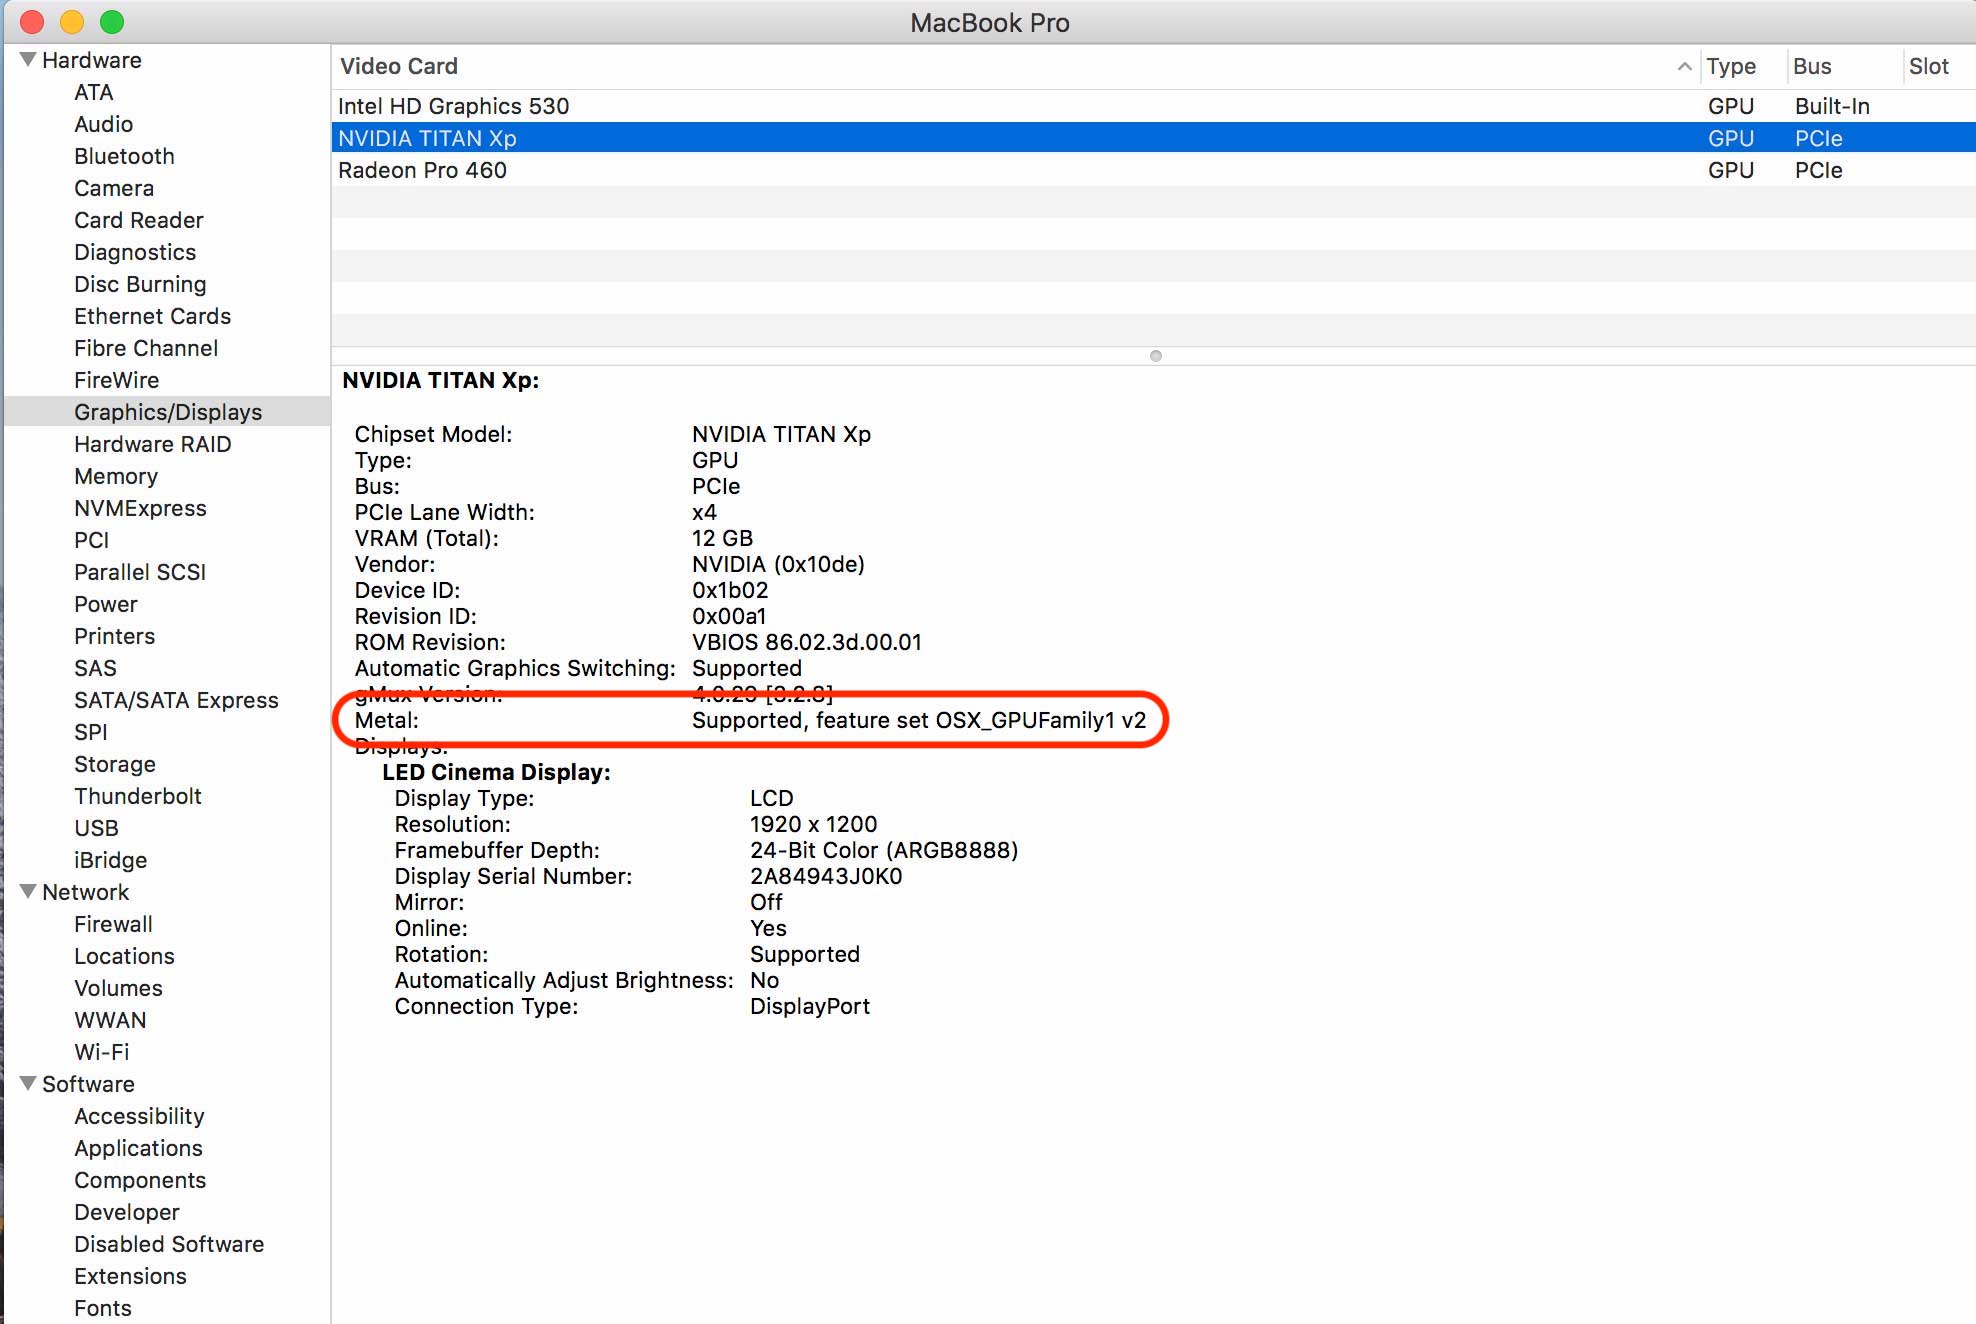Click the Hardware category label
This screenshot has width=1976, height=1324.
[x=92, y=60]
